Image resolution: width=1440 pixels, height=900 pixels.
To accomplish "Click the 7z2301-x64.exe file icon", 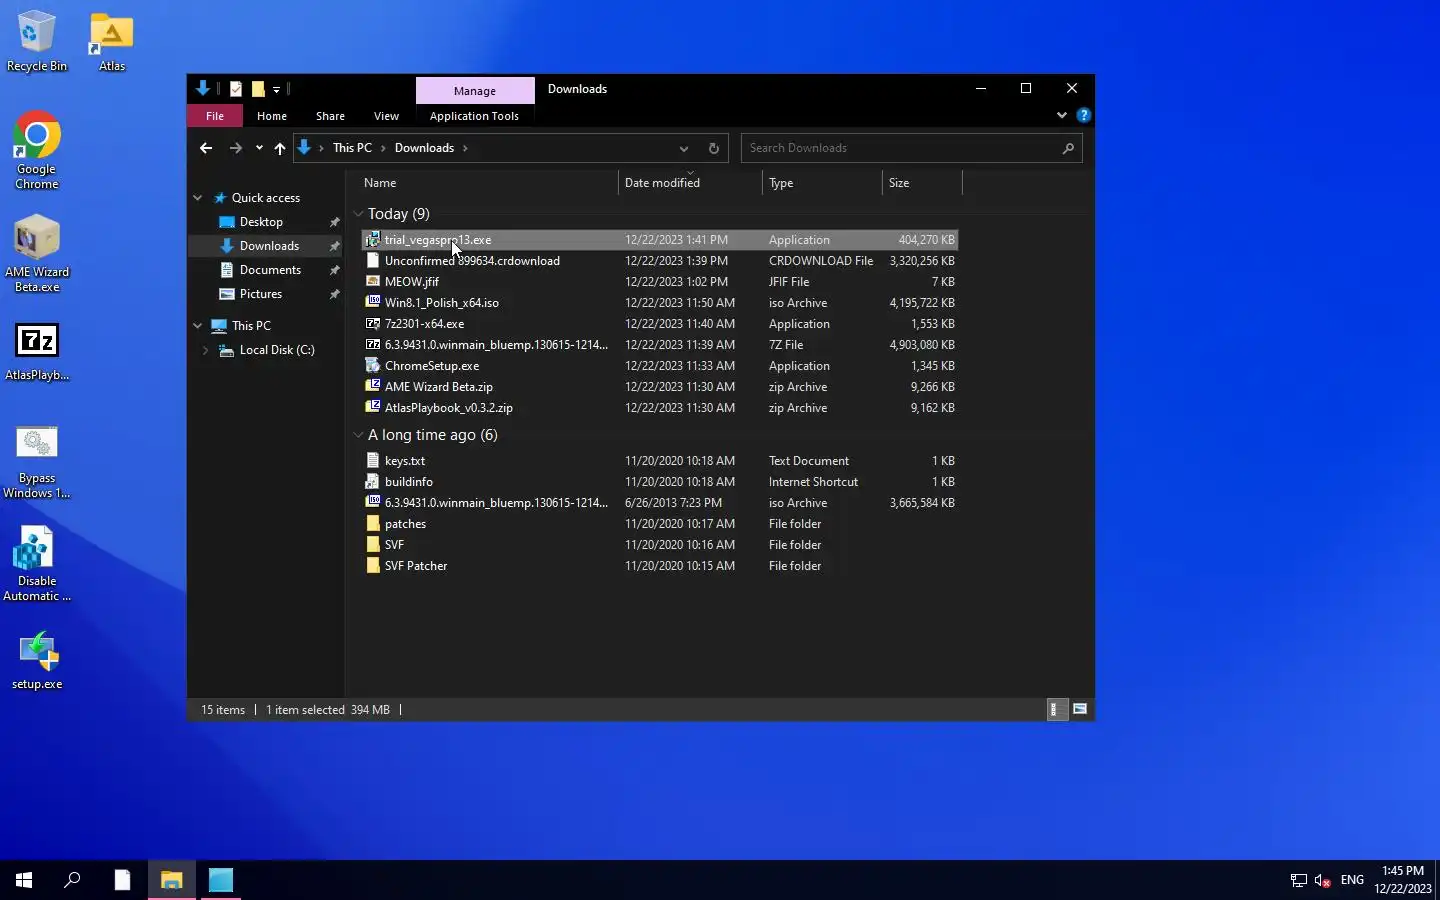I will click(x=373, y=324).
